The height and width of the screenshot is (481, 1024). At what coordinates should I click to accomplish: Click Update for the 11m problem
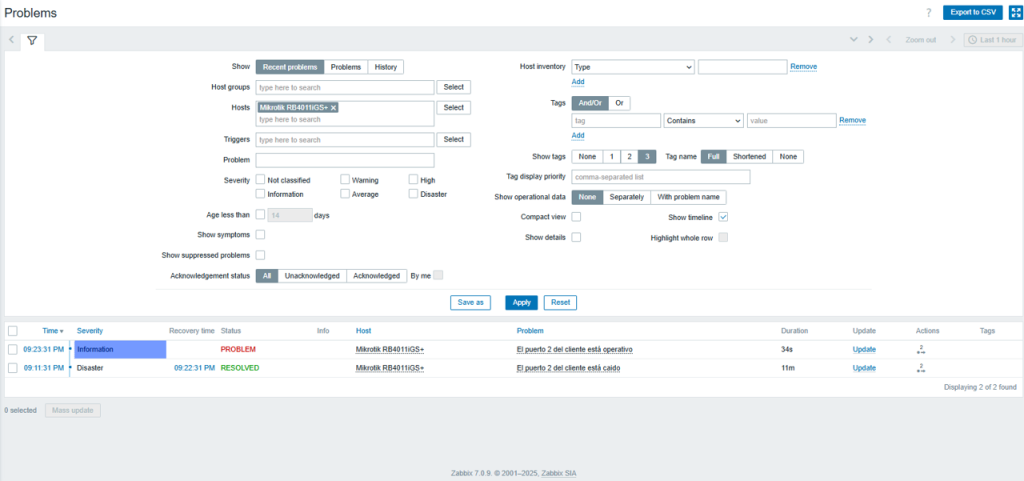pos(864,368)
